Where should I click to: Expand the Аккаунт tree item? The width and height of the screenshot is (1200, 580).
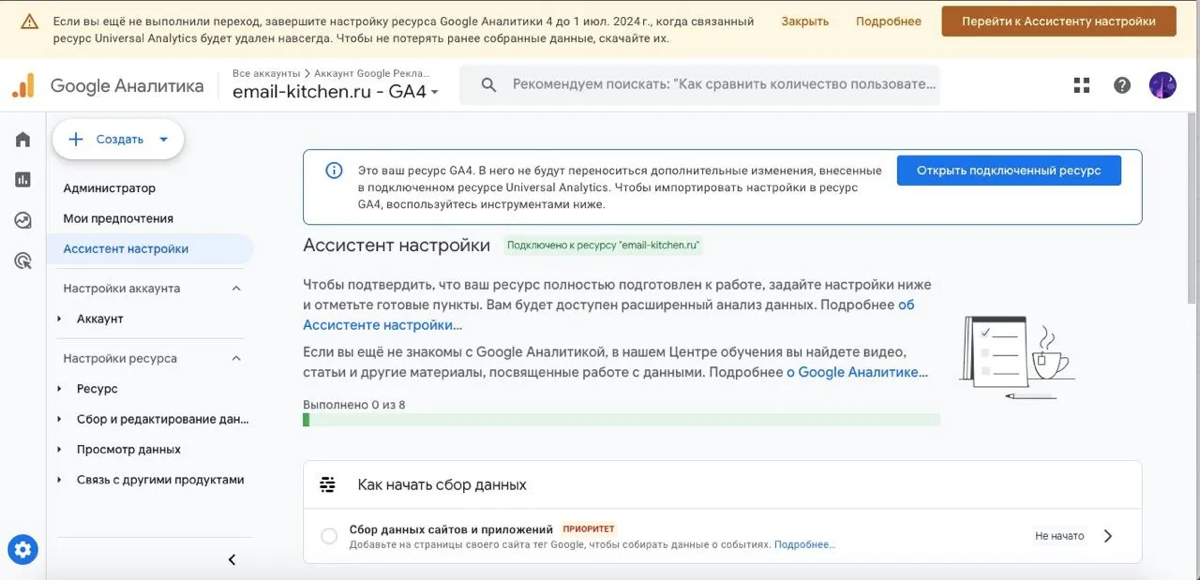(61, 319)
